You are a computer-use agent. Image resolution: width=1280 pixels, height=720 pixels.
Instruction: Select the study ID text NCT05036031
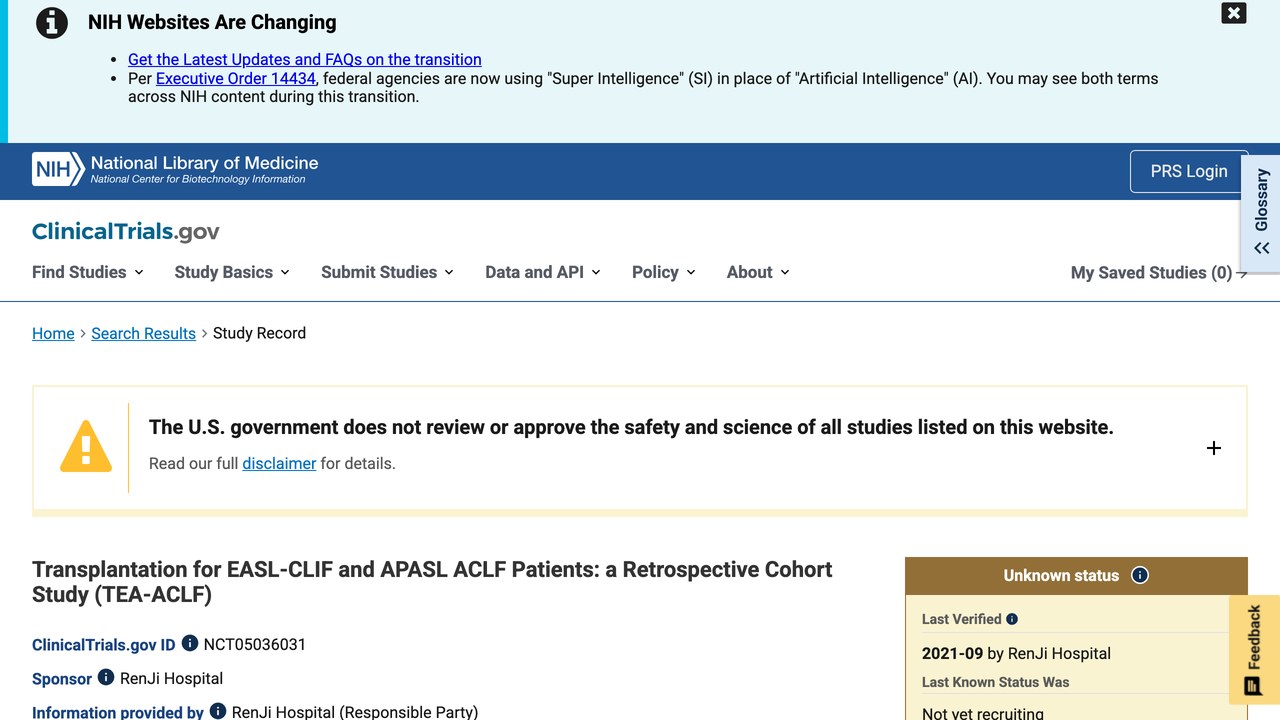coord(255,644)
